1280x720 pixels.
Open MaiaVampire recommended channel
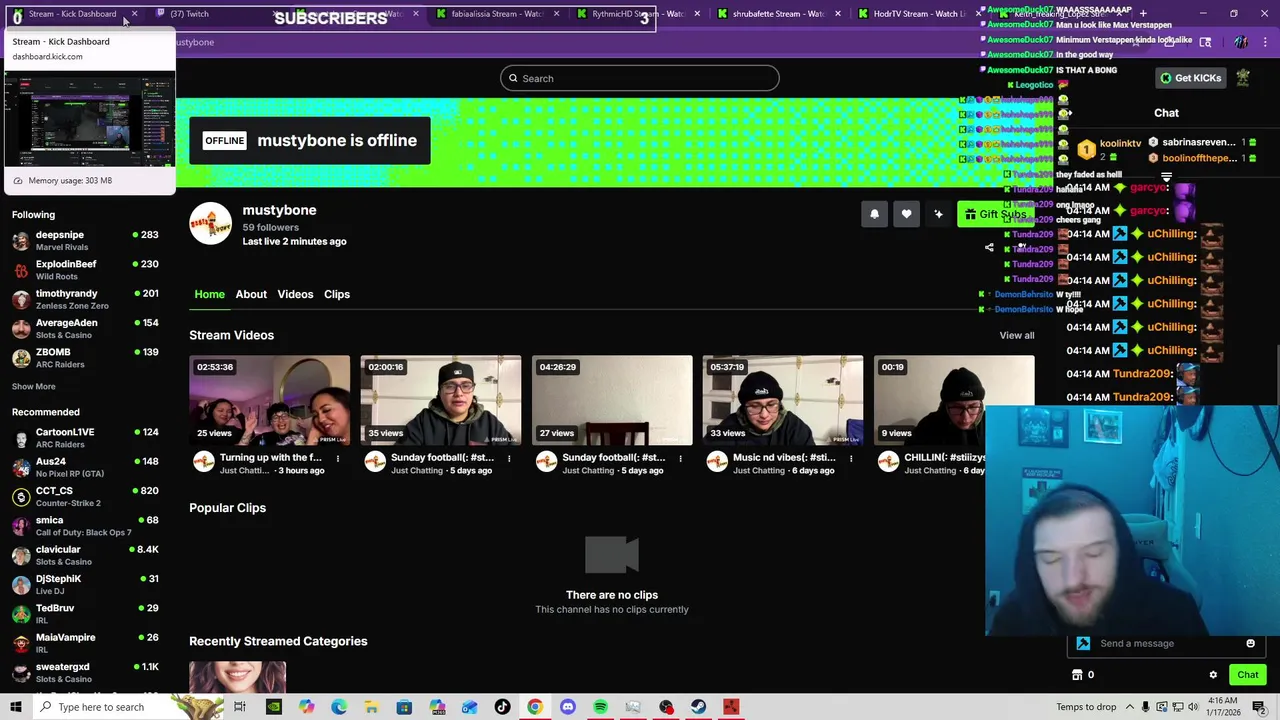click(x=86, y=643)
